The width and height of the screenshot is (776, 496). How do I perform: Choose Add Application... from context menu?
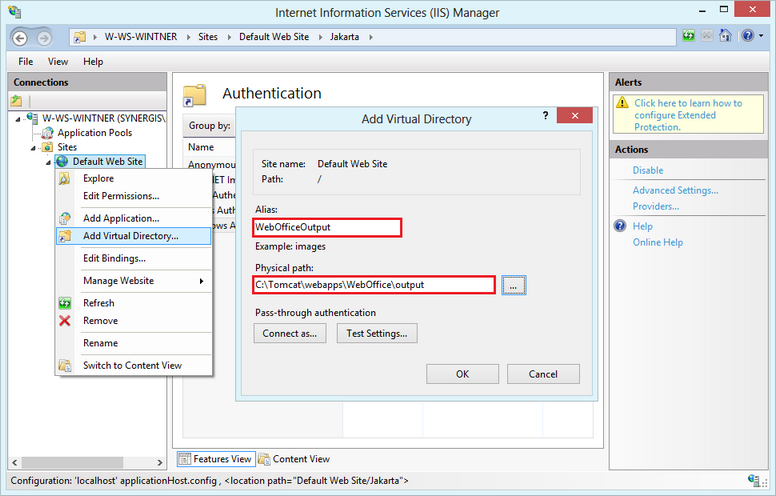click(x=134, y=218)
